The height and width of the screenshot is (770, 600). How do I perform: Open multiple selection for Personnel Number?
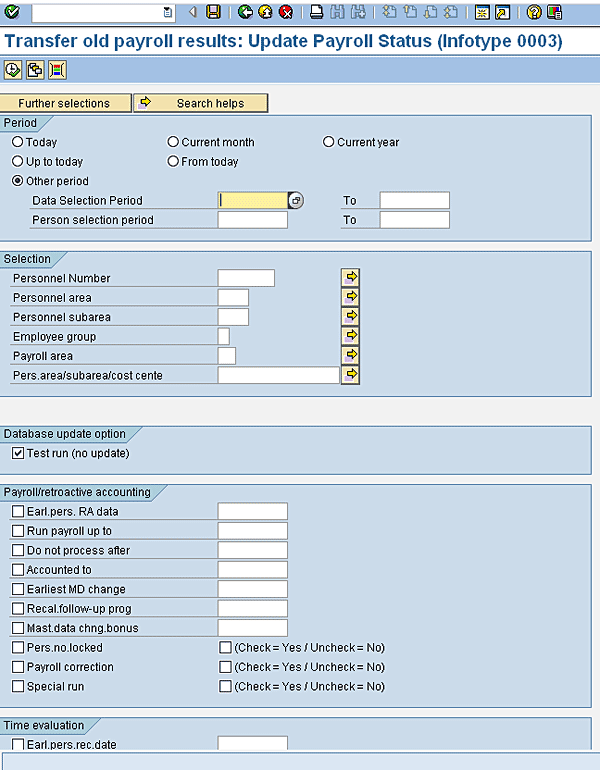(351, 278)
